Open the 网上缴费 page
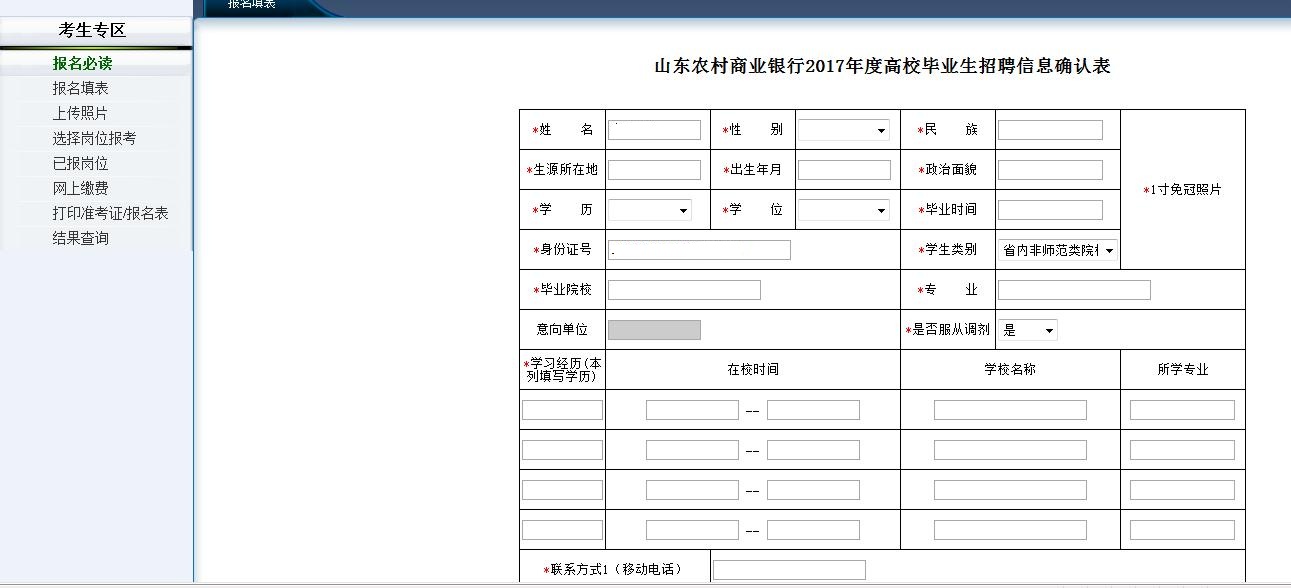The height and width of the screenshot is (588, 1291). (x=80, y=188)
